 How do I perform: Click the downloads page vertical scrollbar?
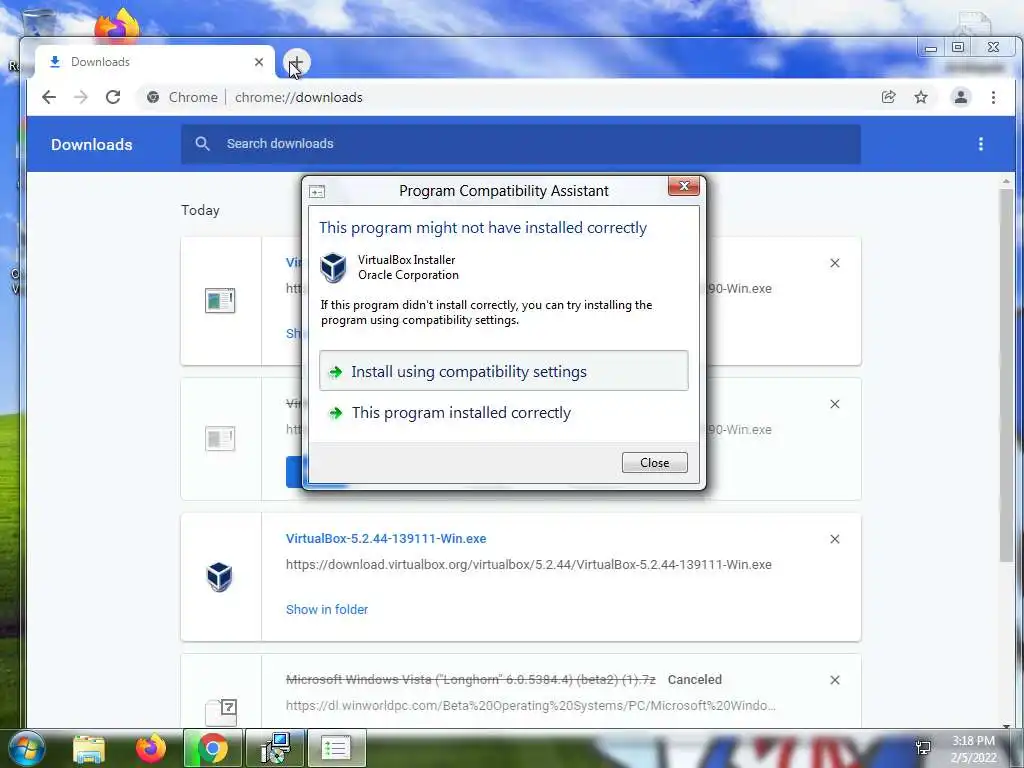1006,375
